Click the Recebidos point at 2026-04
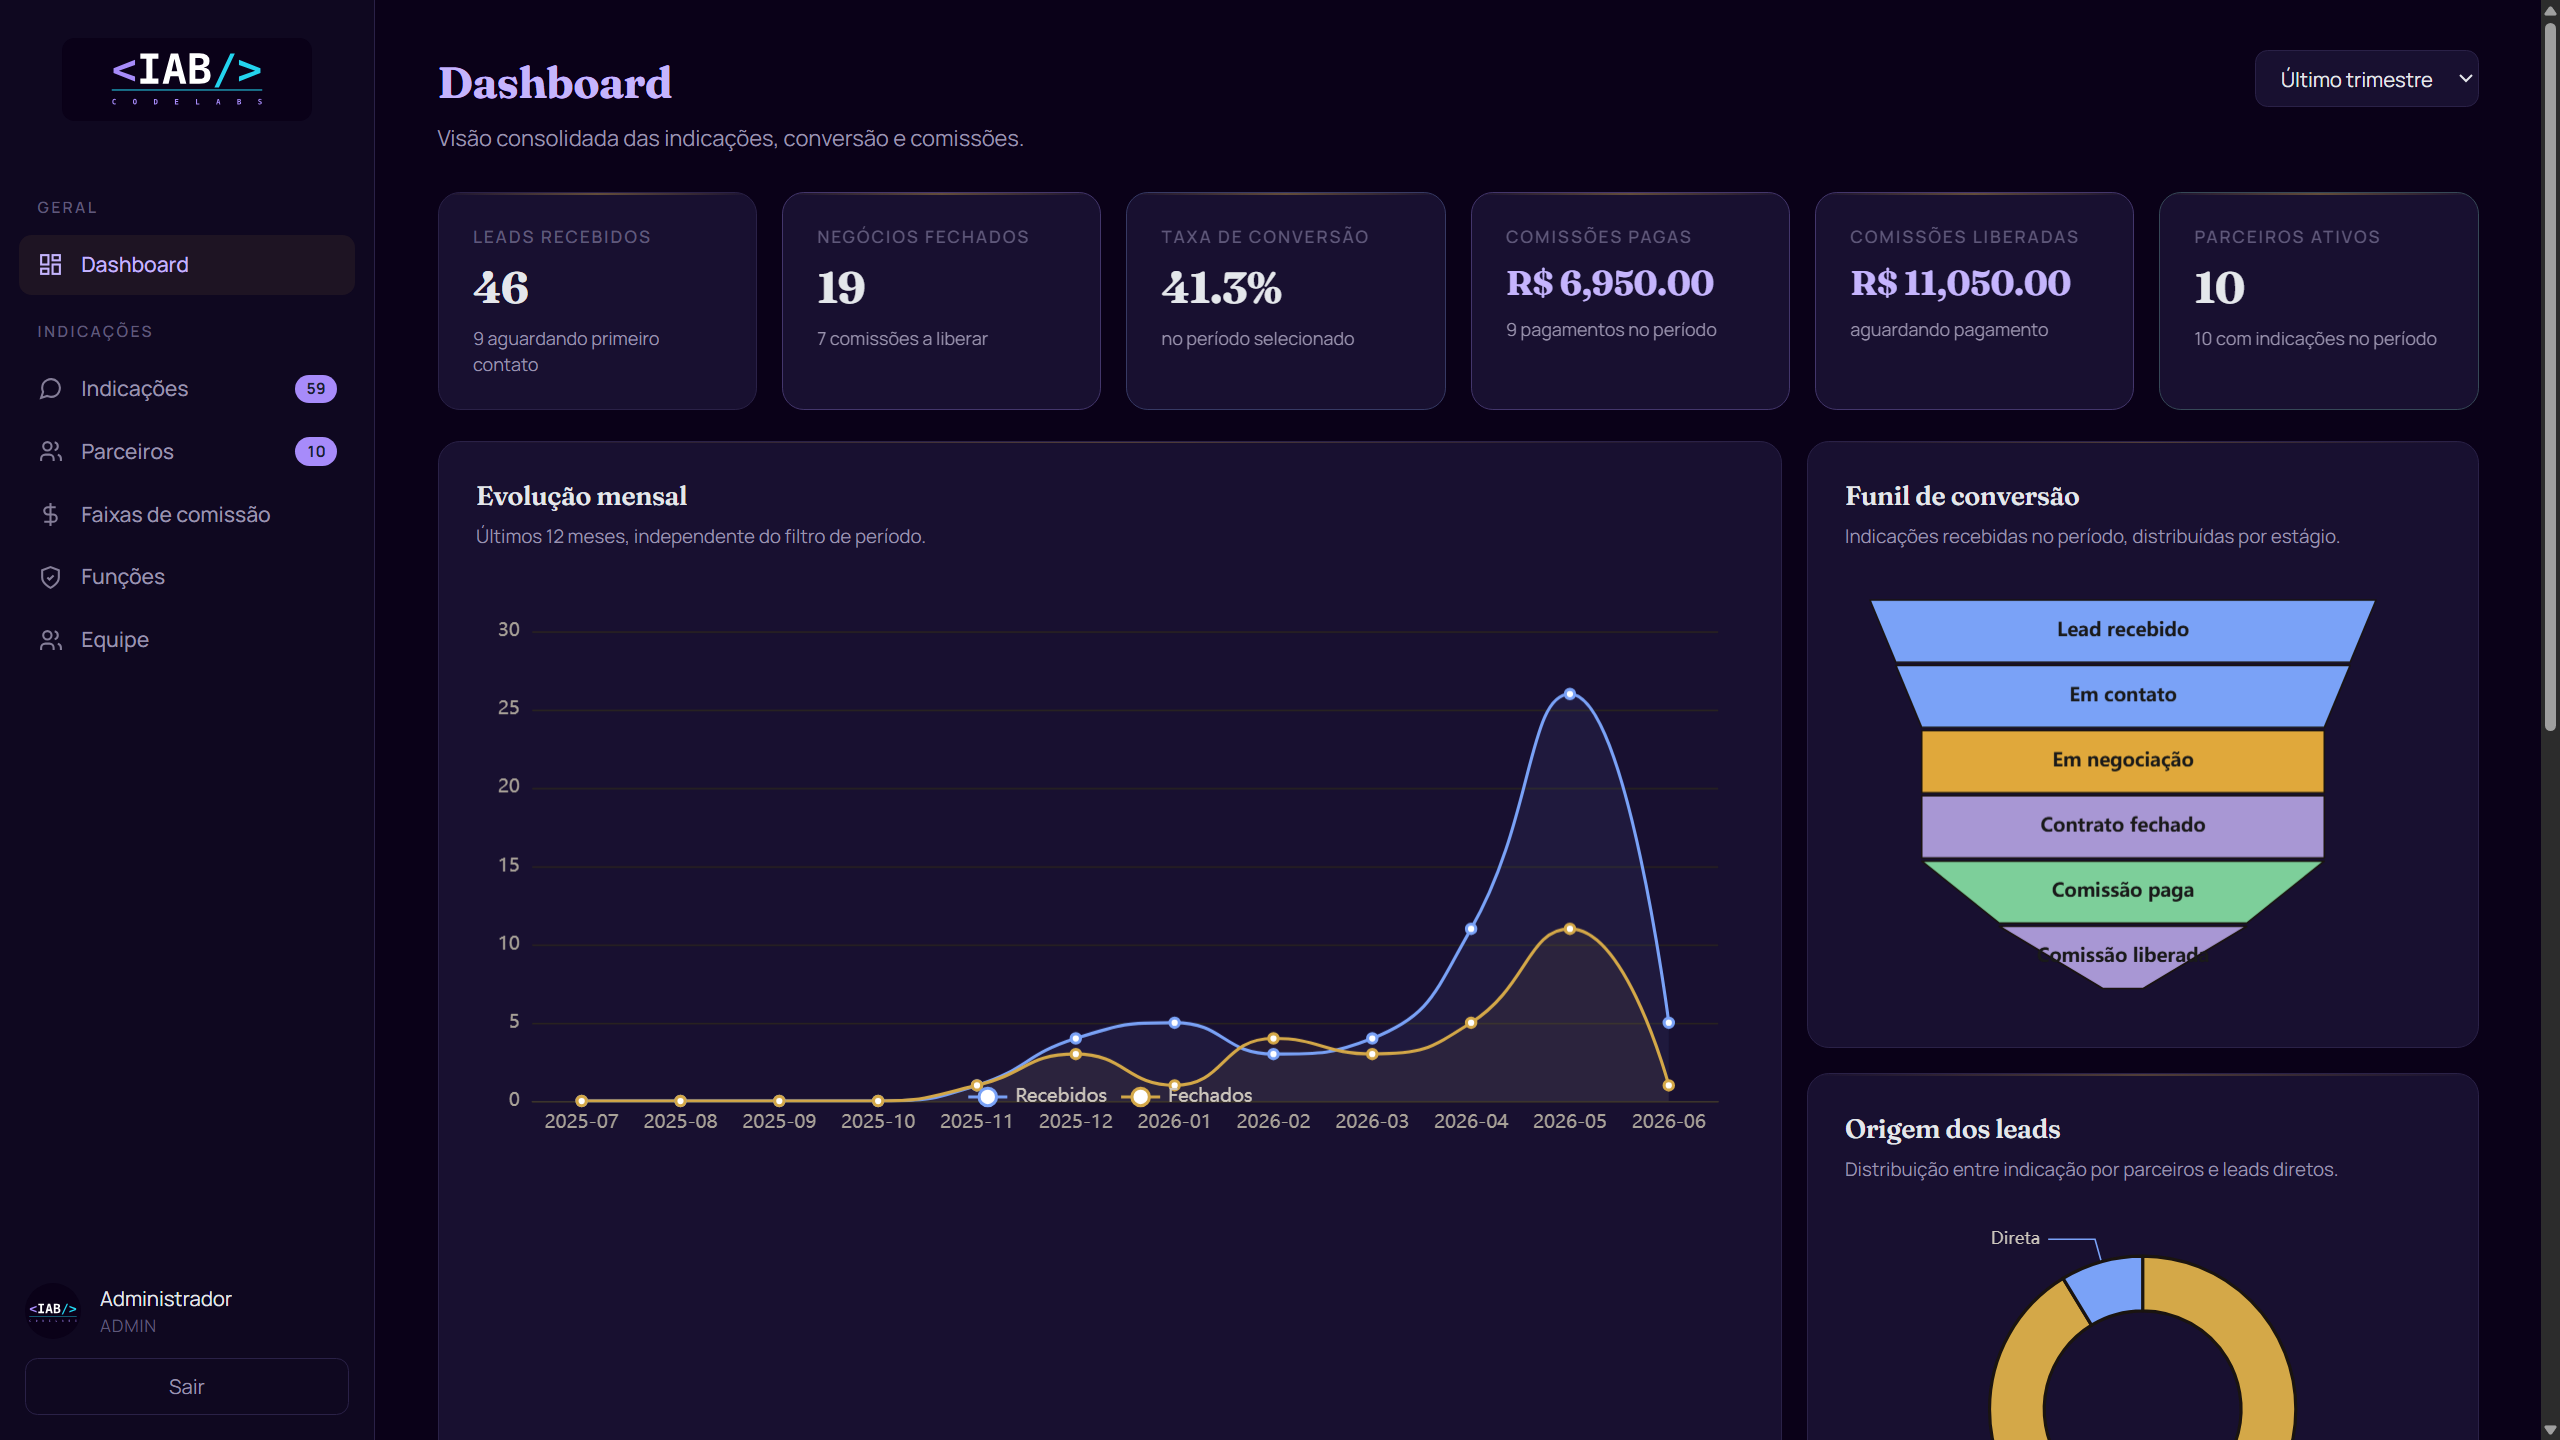 click(x=1470, y=929)
